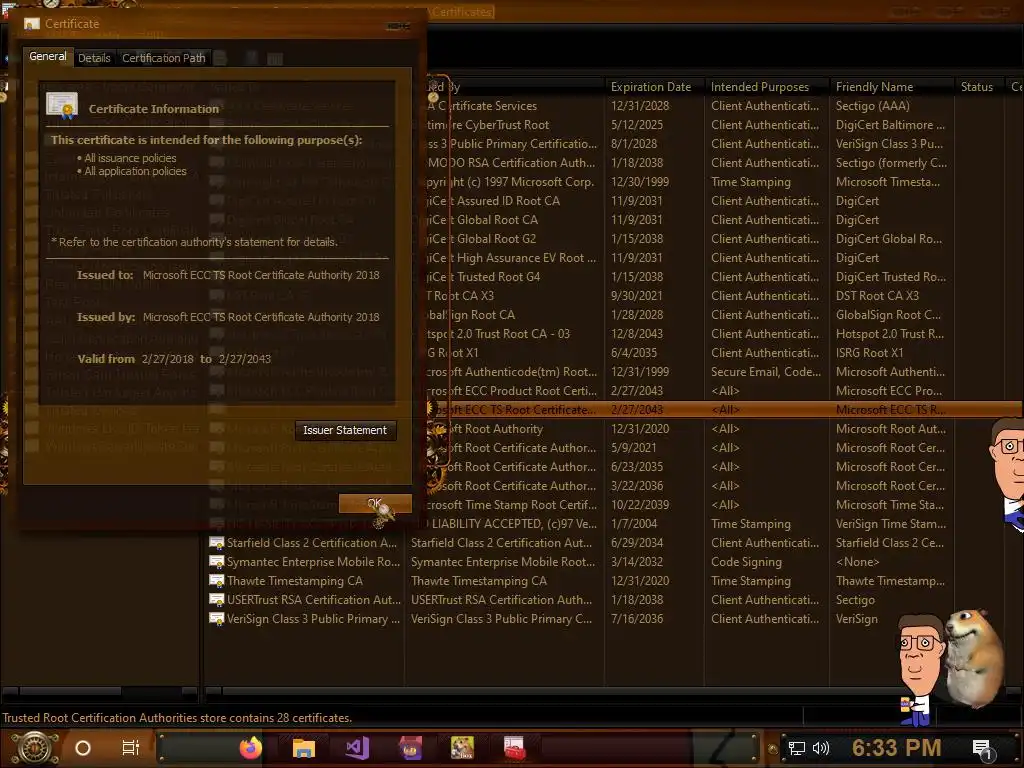The height and width of the screenshot is (768, 1024).
Task: Click the expiration date 9/30/2021
Action: 636,296
